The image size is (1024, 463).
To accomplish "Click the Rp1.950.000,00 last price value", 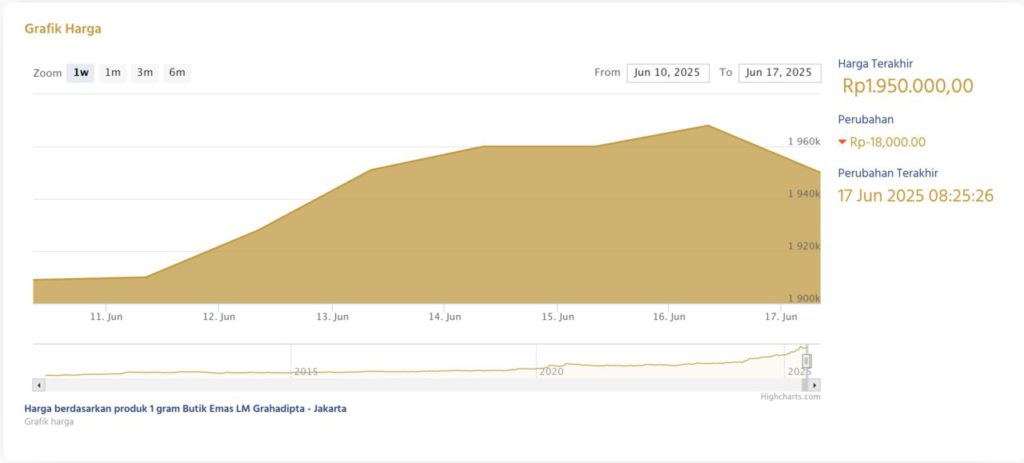I will (907, 86).
